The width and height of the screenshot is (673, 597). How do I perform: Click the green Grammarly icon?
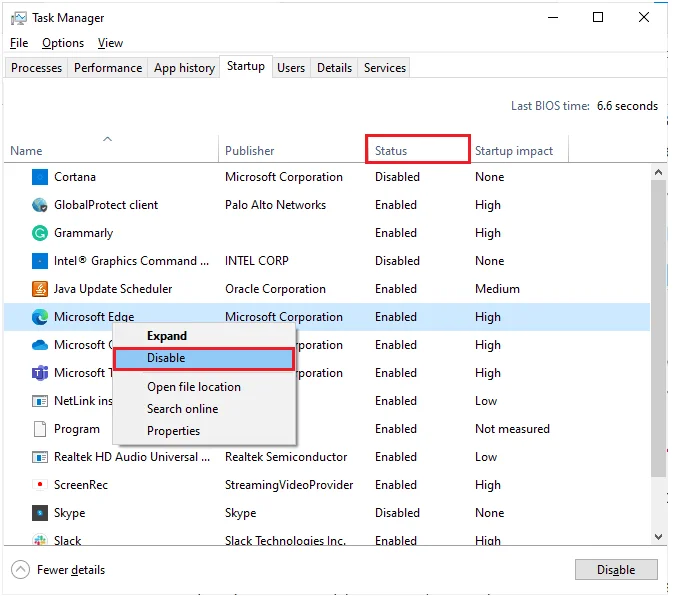[40, 233]
